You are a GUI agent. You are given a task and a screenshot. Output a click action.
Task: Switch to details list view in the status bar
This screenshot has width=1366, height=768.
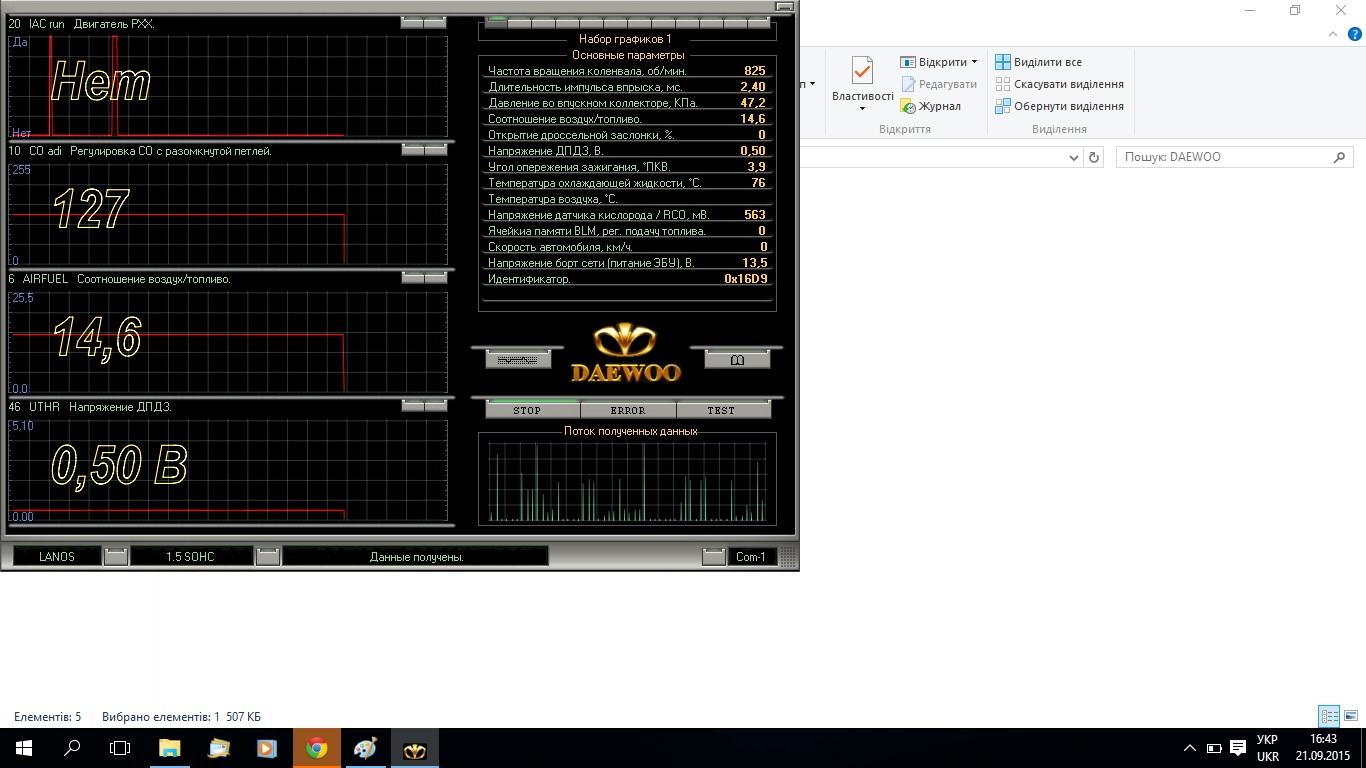point(1329,716)
